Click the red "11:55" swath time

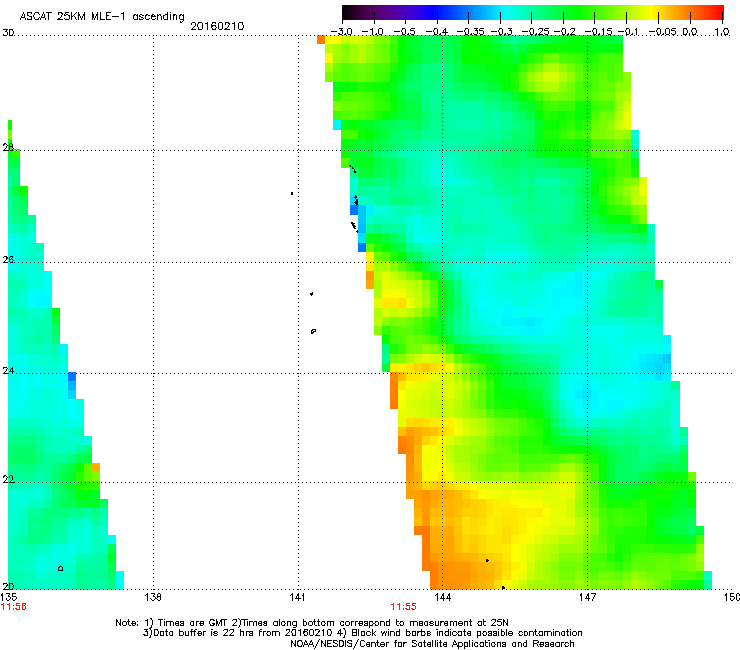pyautogui.click(x=404, y=607)
